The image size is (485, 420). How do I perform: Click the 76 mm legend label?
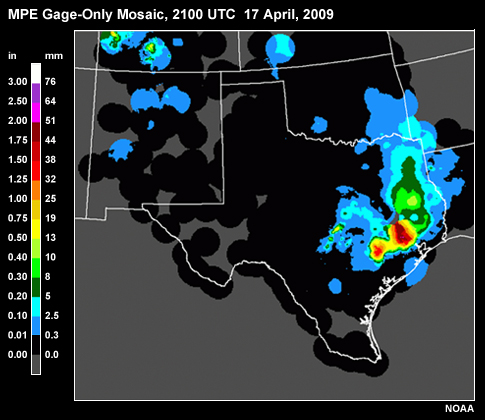50,81
